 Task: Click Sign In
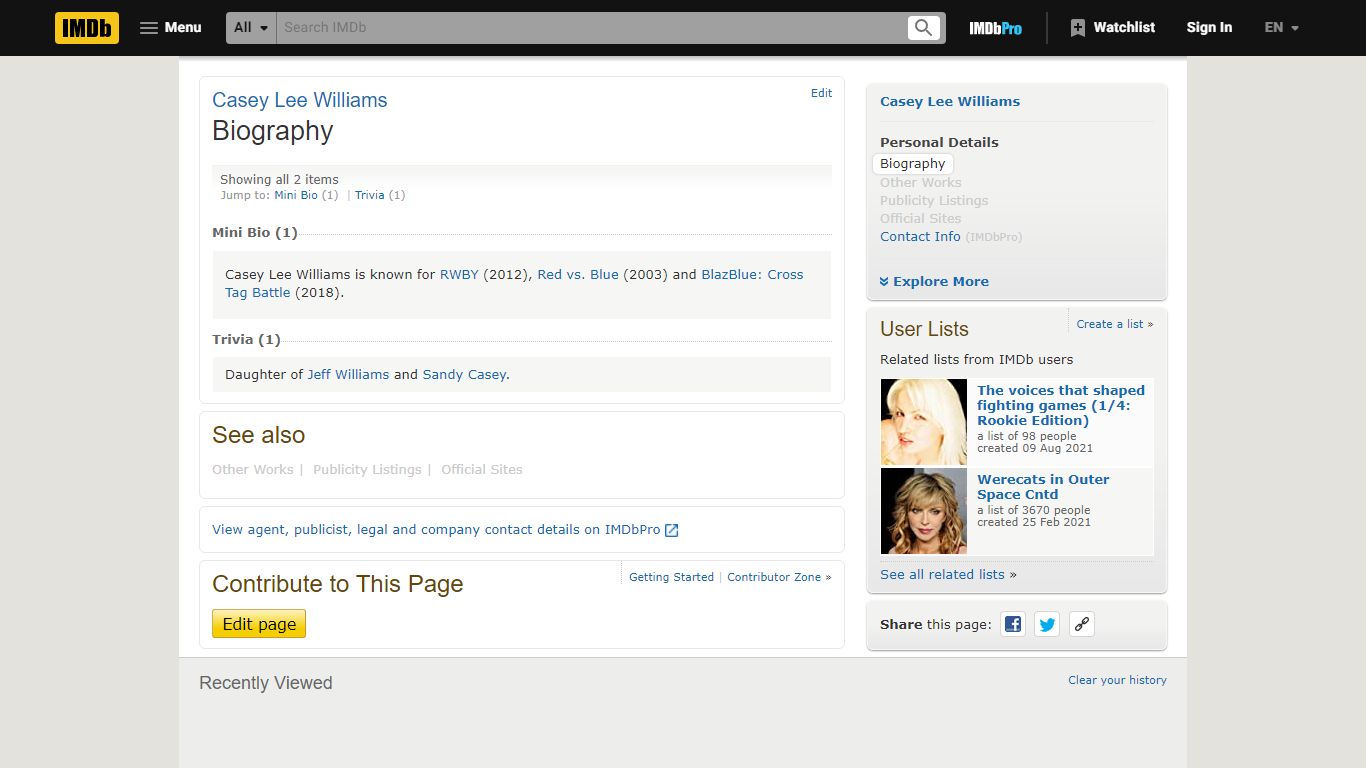1209,28
